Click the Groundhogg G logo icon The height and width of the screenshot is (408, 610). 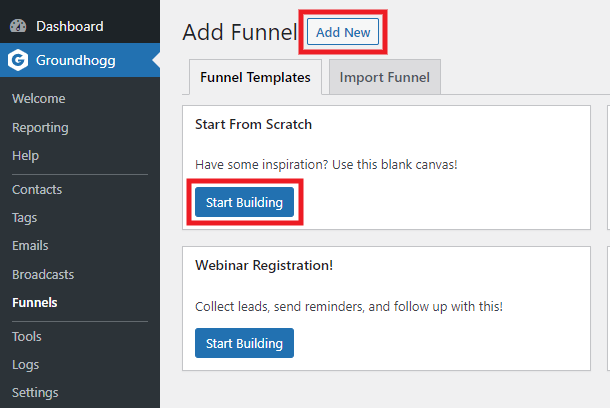(18, 60)
